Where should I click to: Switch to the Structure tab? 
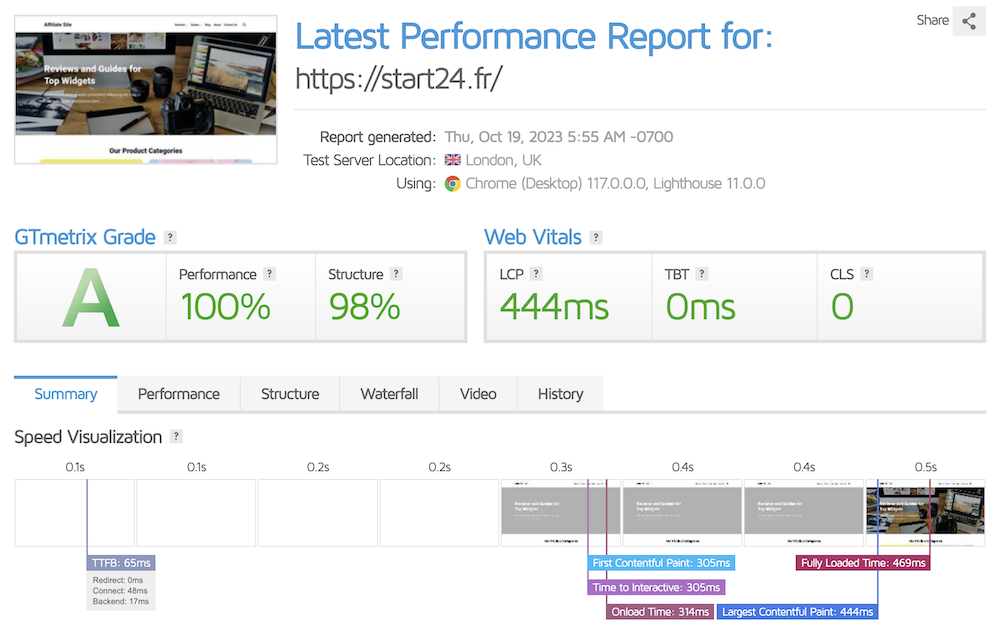tap(290, 394)
